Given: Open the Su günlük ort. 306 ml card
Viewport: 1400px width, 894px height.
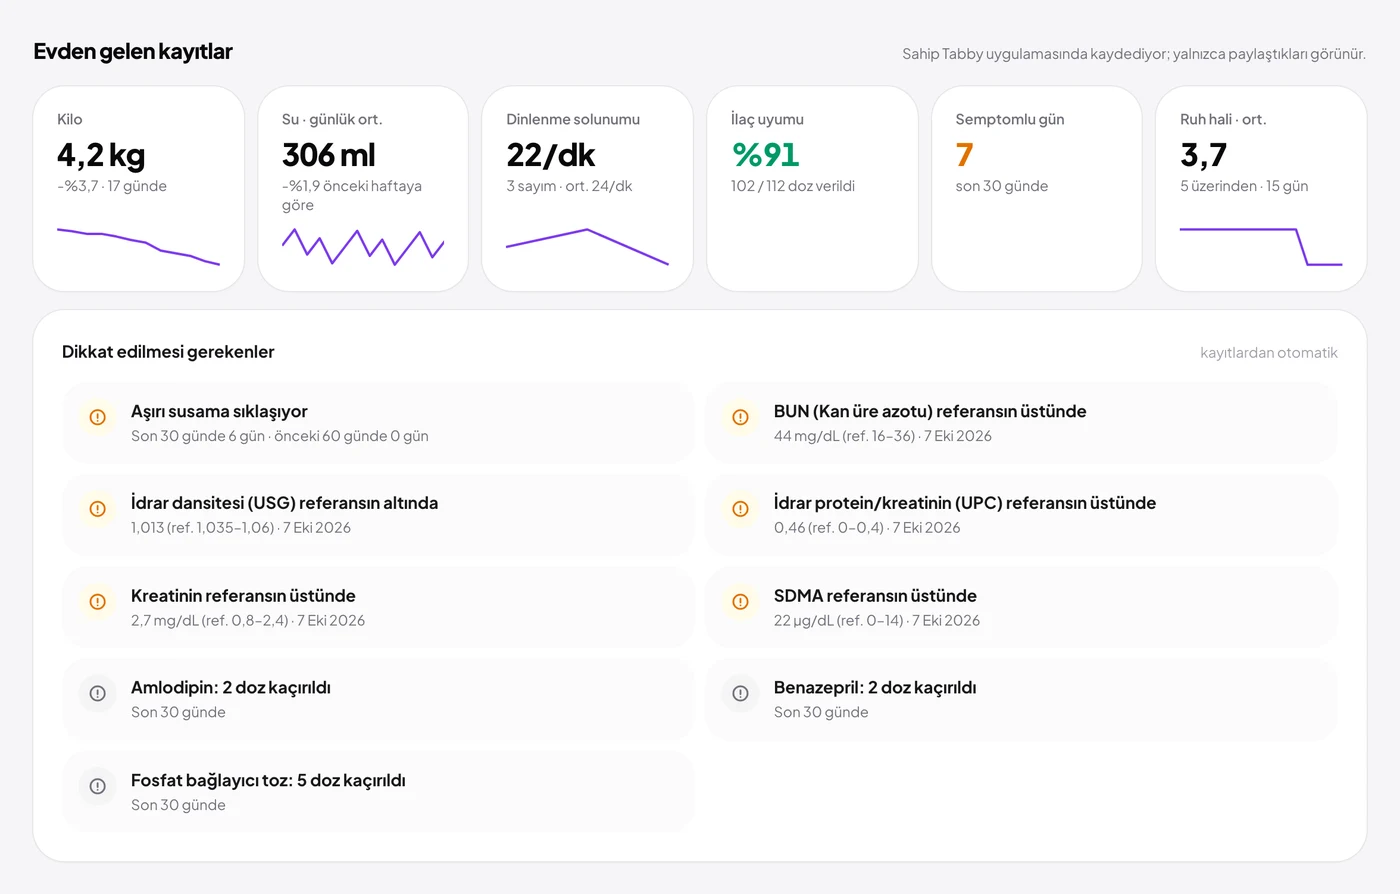Looking at the screenshot, I should tap(363, 189).
